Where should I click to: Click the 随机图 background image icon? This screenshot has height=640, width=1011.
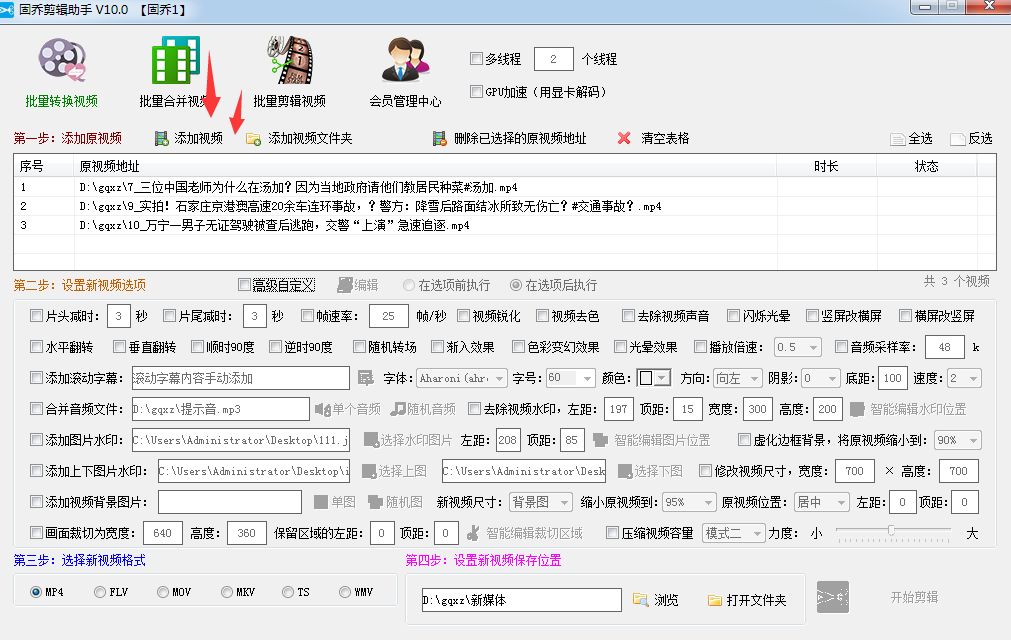pyautogui.click(x=375, y=502)
